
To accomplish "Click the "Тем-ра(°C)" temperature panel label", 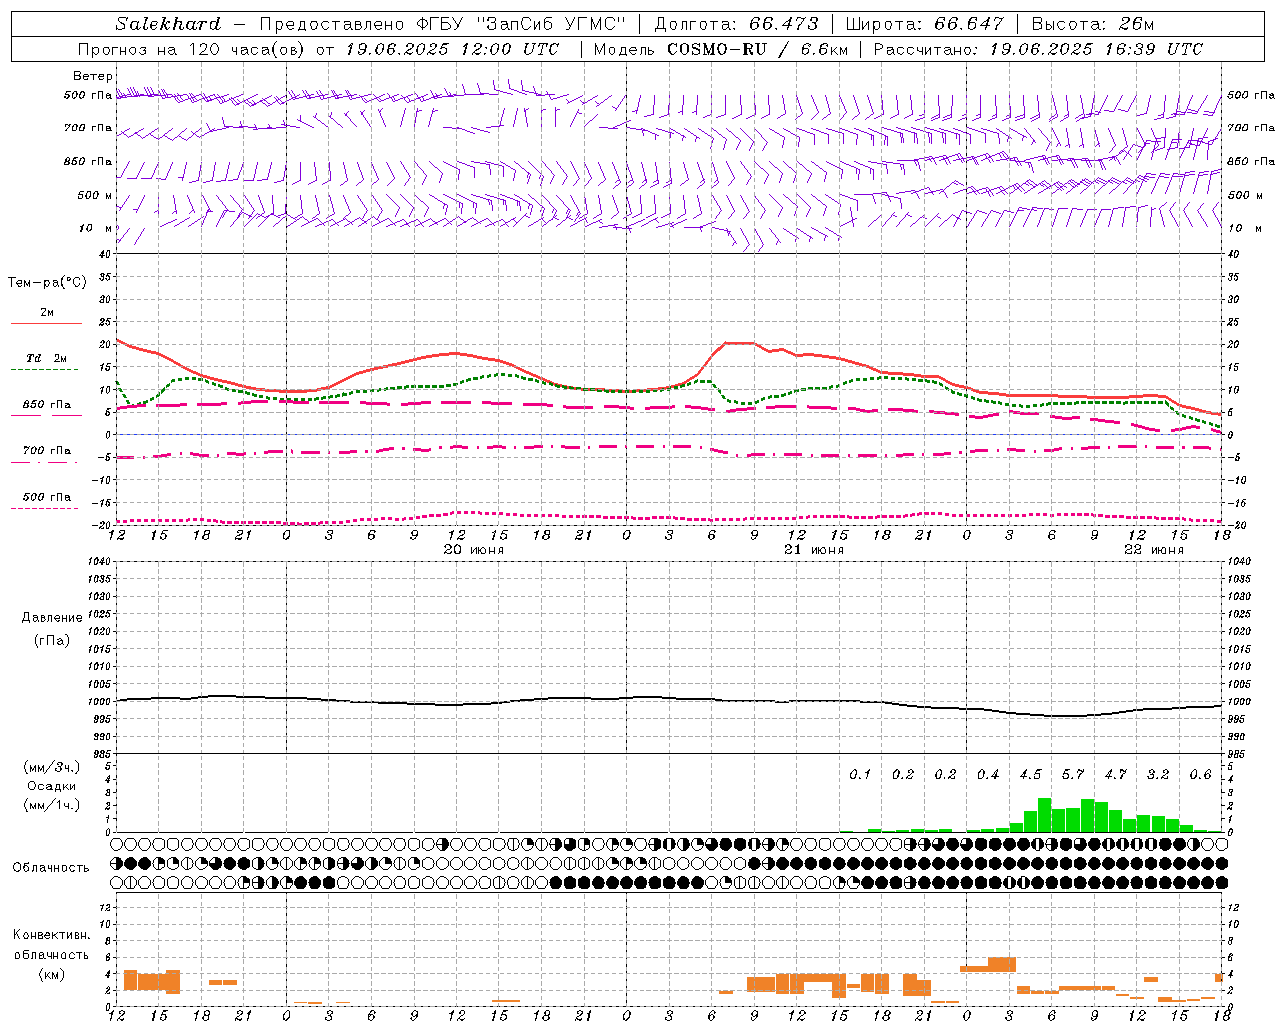I will (x=47, y=283).
